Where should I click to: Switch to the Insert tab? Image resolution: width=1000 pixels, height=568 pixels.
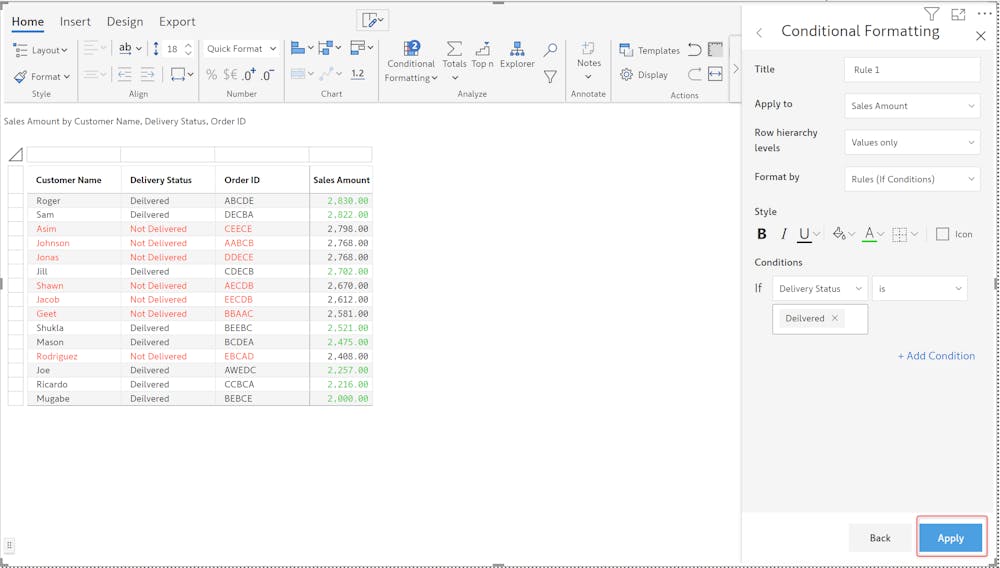point(75,21)
